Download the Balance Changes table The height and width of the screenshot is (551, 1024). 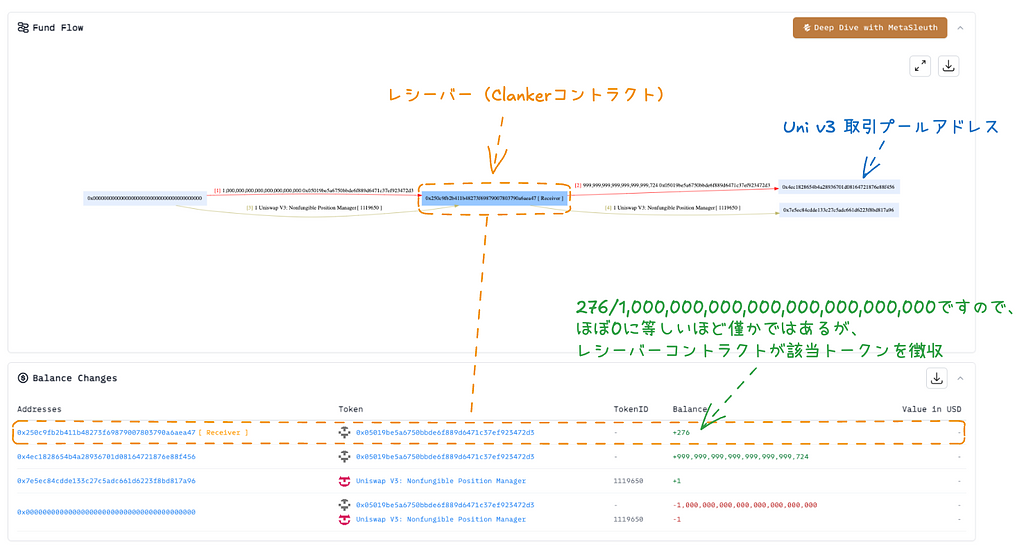pyautogui.click(x=937, y=378)
